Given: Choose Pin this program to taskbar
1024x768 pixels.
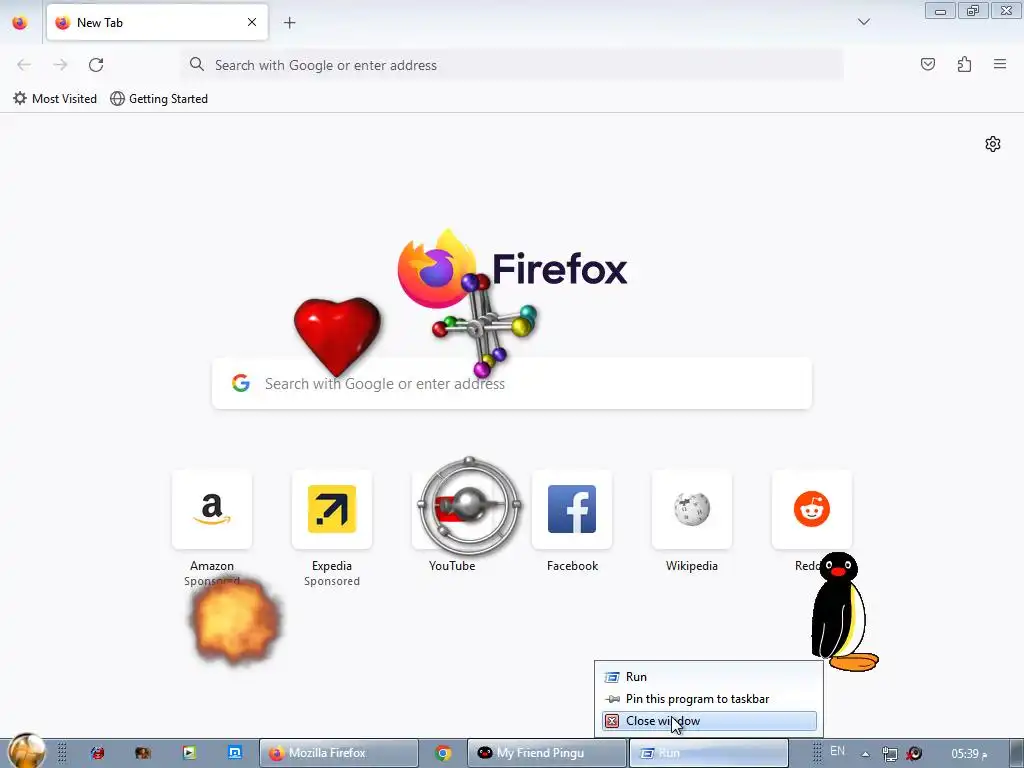Looking at the screenshot, I should pyautogui.click(x=709, y=699).
